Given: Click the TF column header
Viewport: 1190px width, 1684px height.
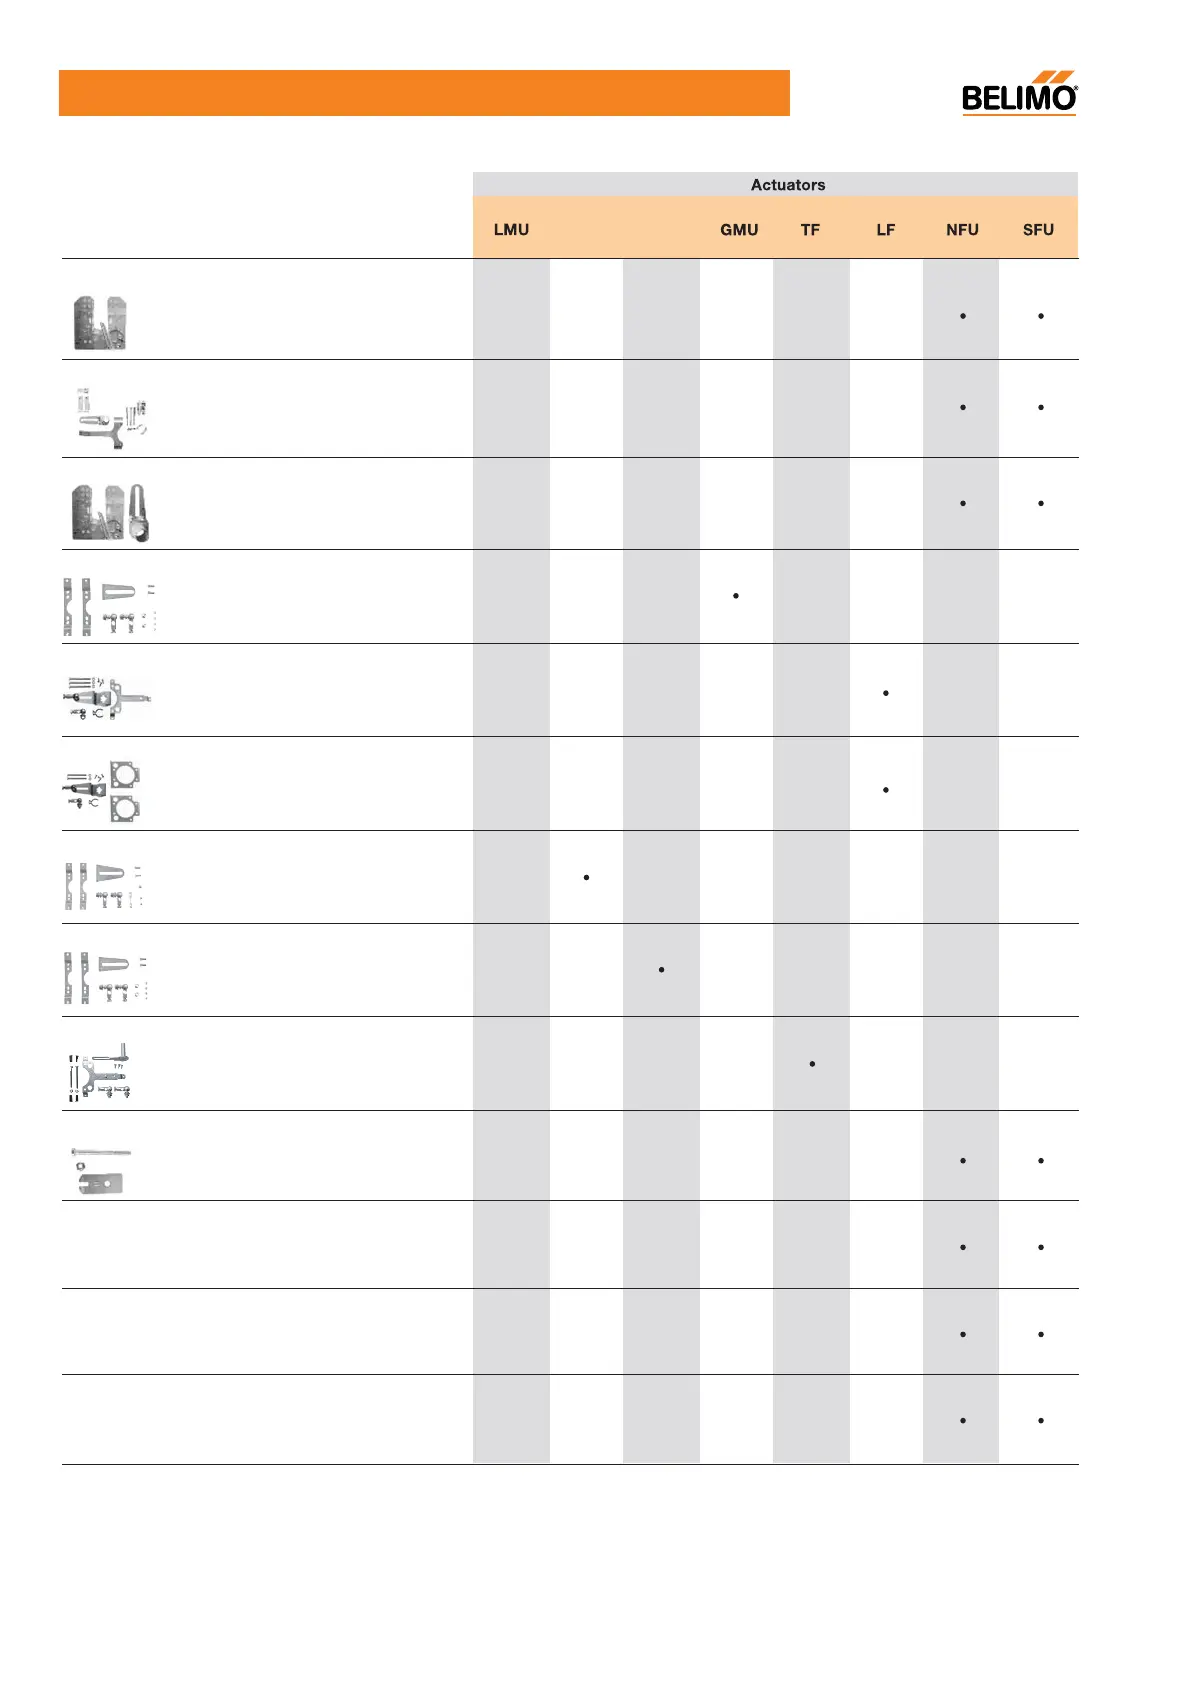Looking at the screenshot, I should point(810,230).
